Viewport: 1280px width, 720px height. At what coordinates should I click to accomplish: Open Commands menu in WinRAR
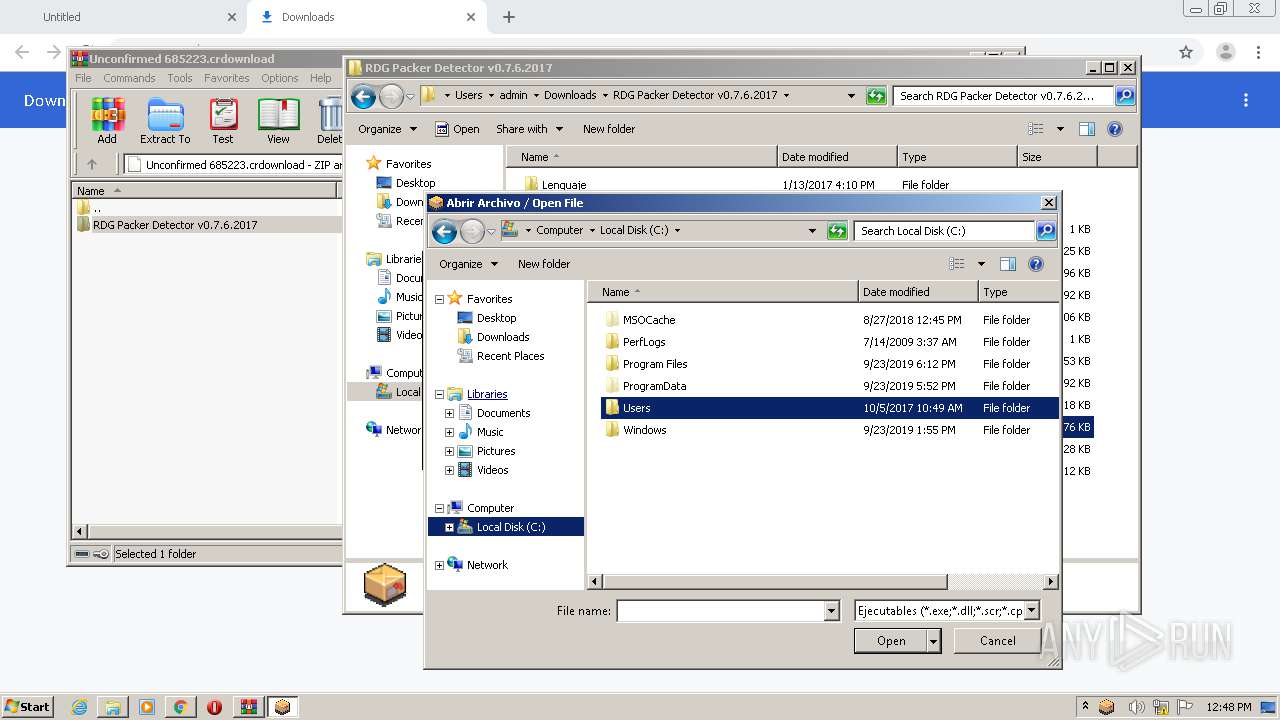[129, 78]
